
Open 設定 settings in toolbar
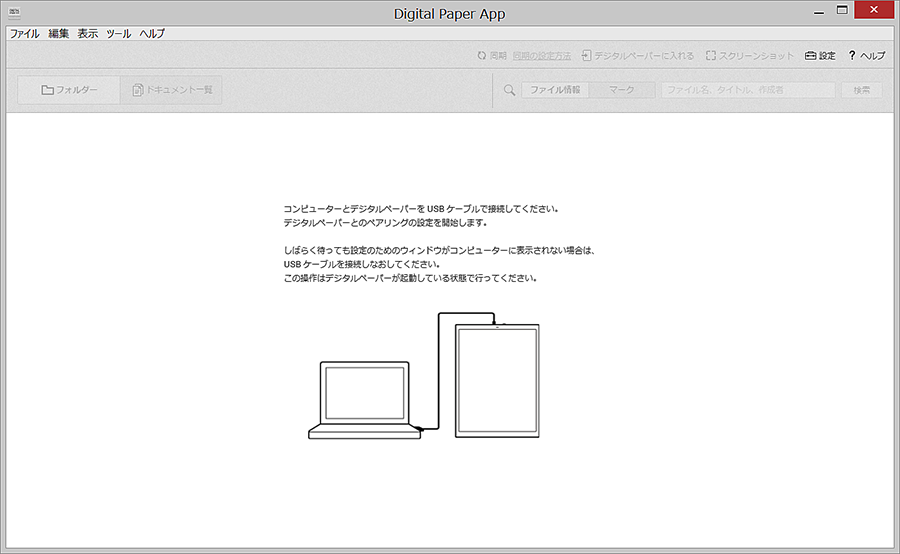click(820, 56)
